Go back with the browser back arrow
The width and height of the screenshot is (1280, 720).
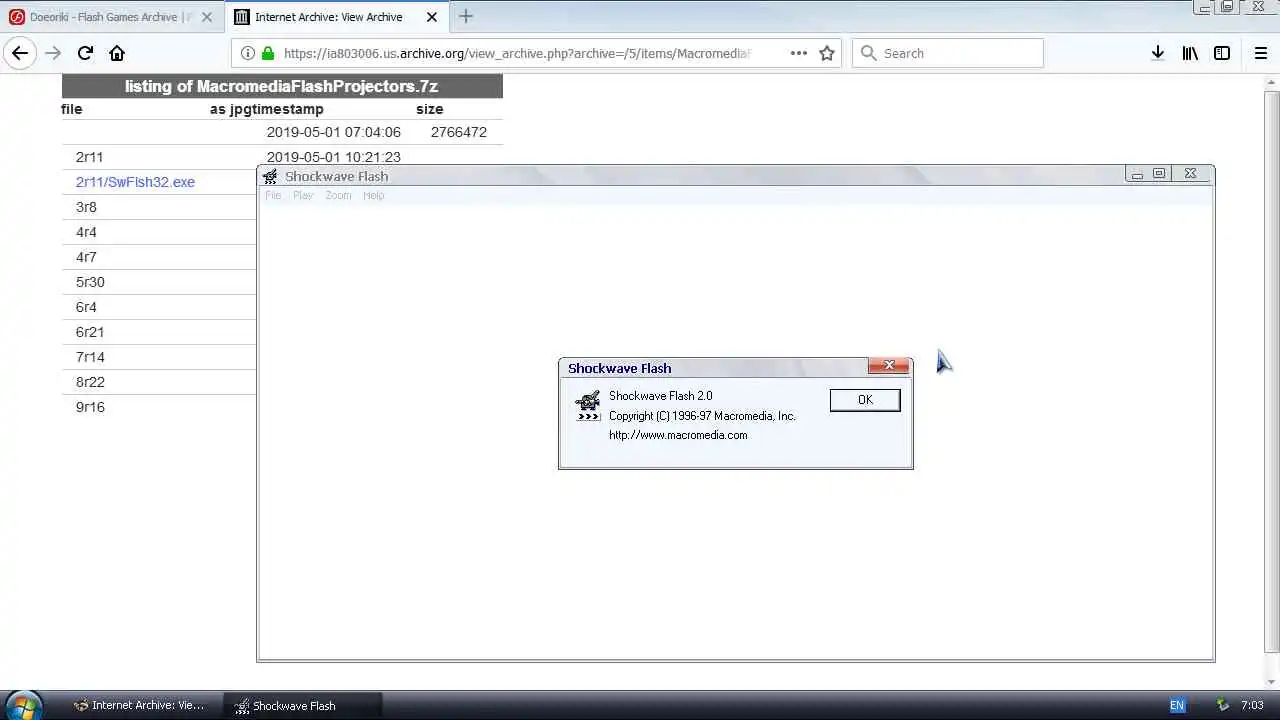pos(20,53)
